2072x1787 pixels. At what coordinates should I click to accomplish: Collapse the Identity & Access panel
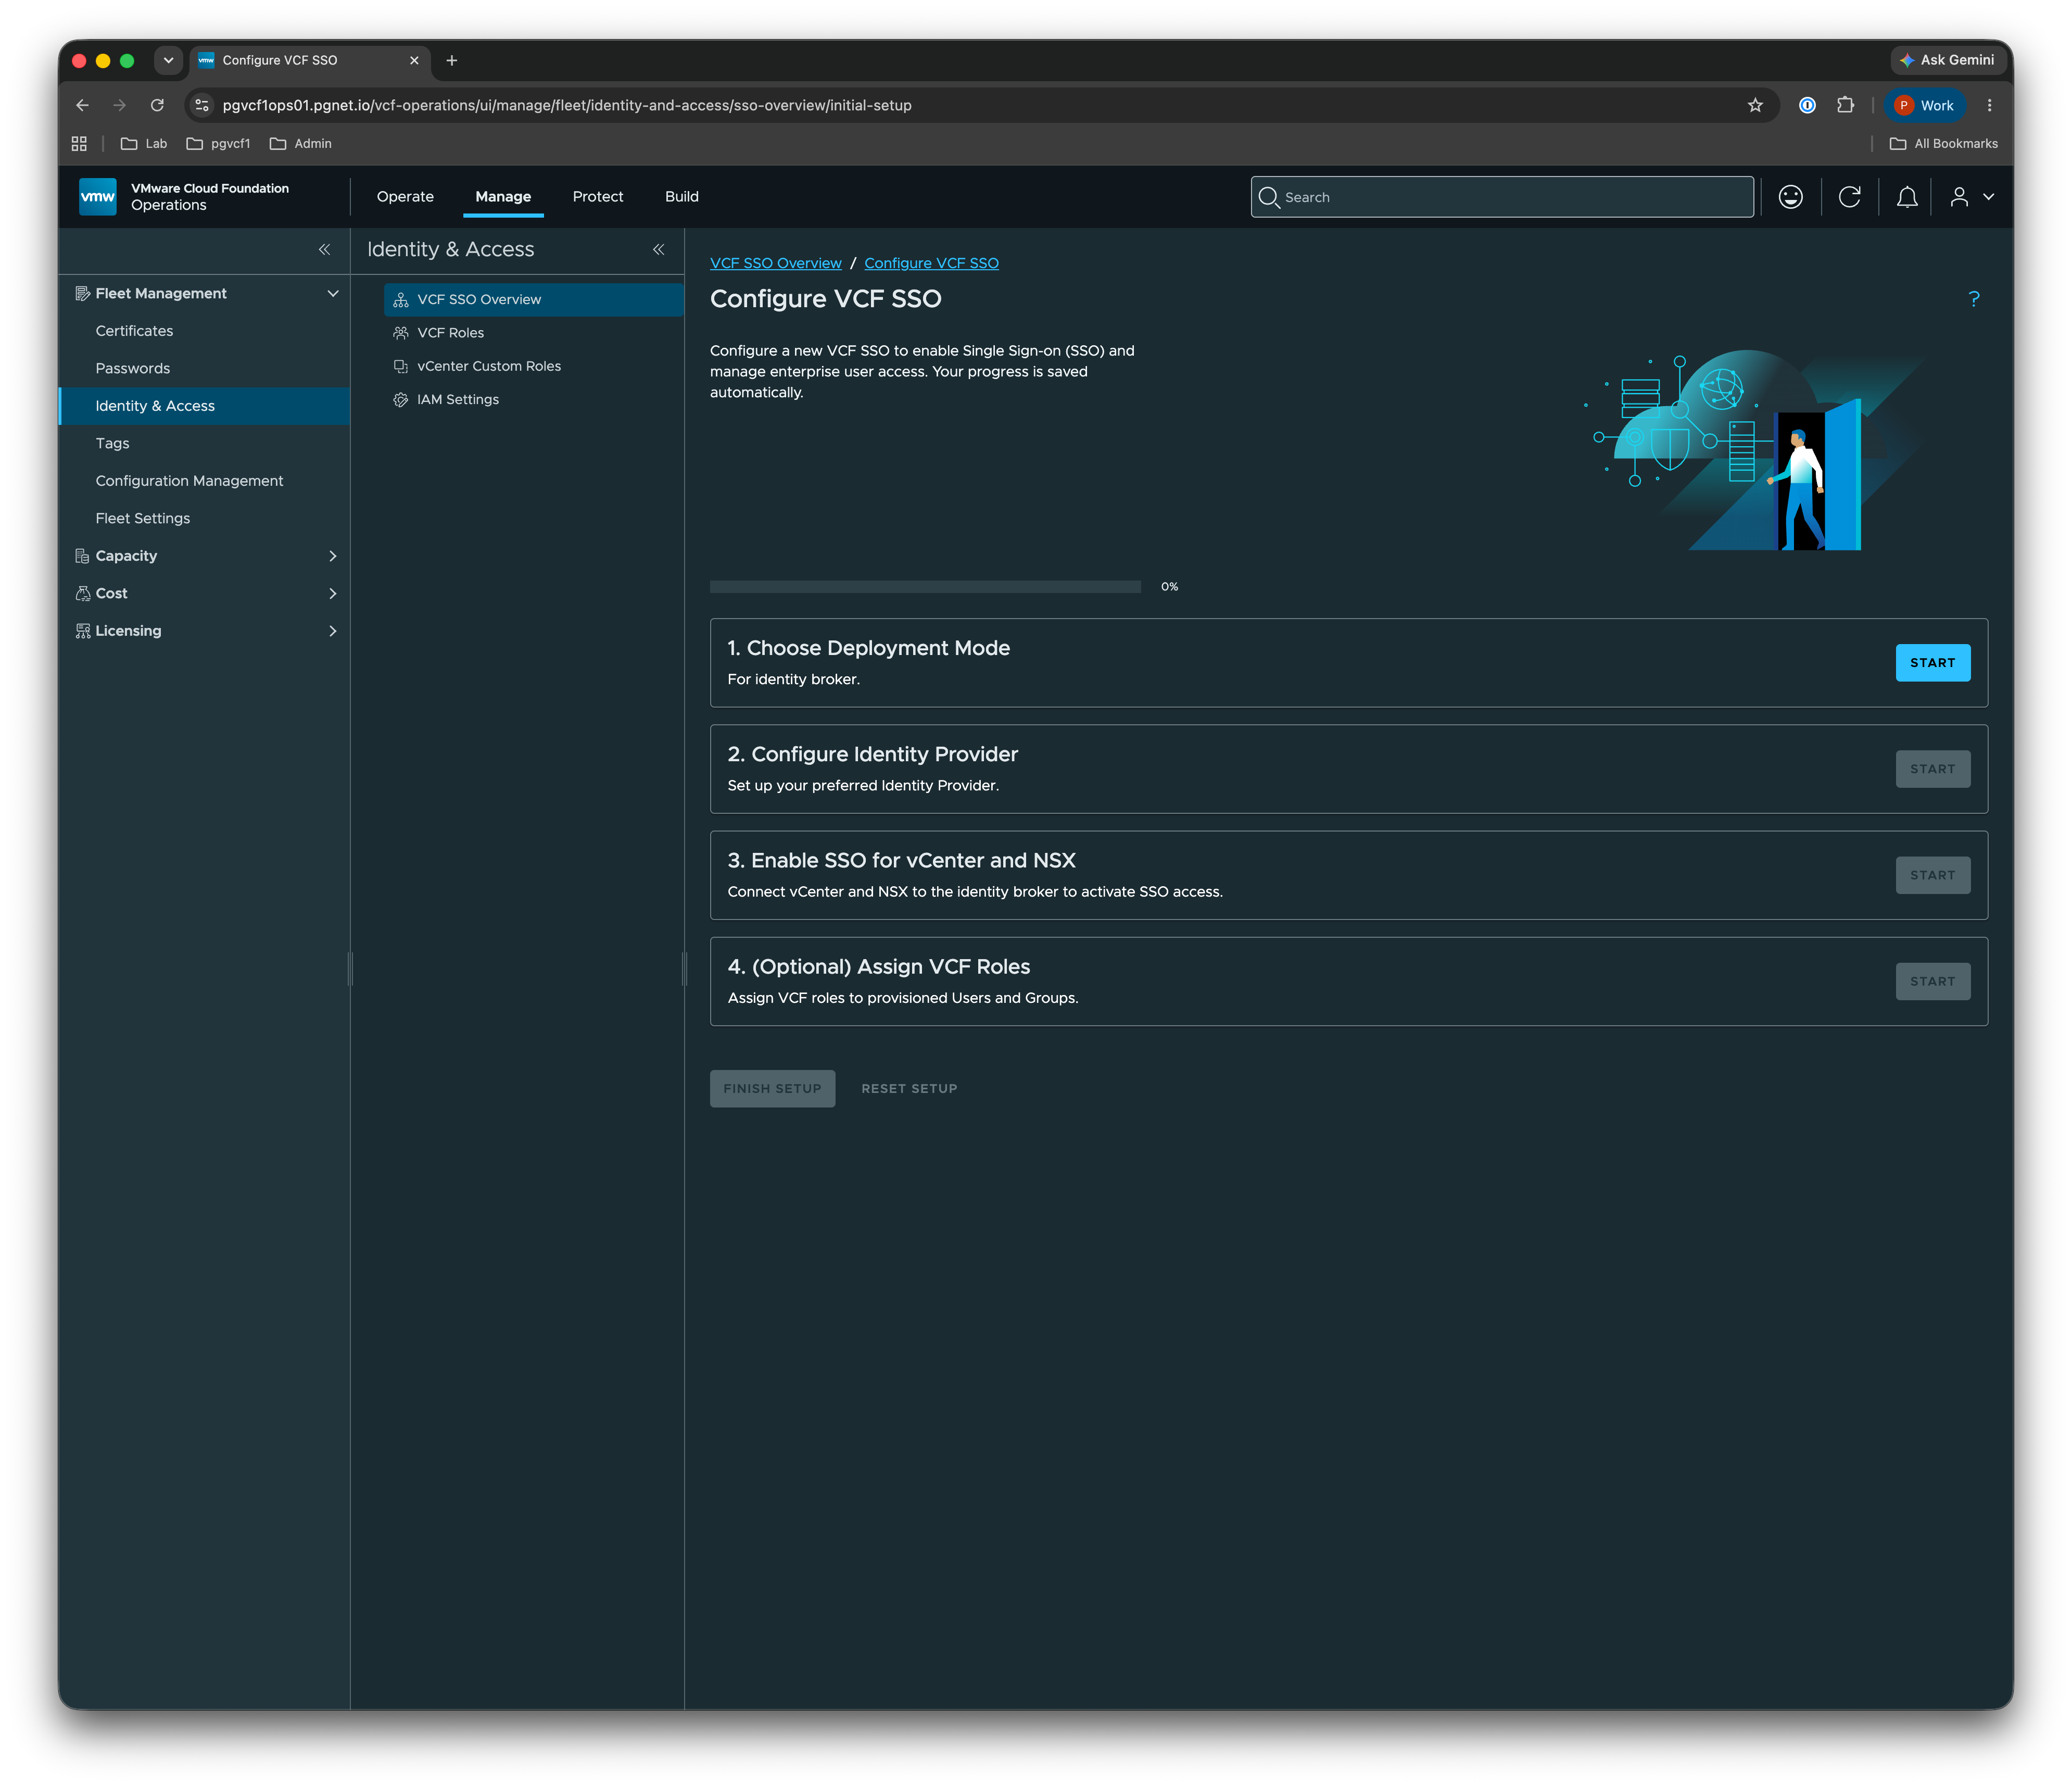coord(658,249)
